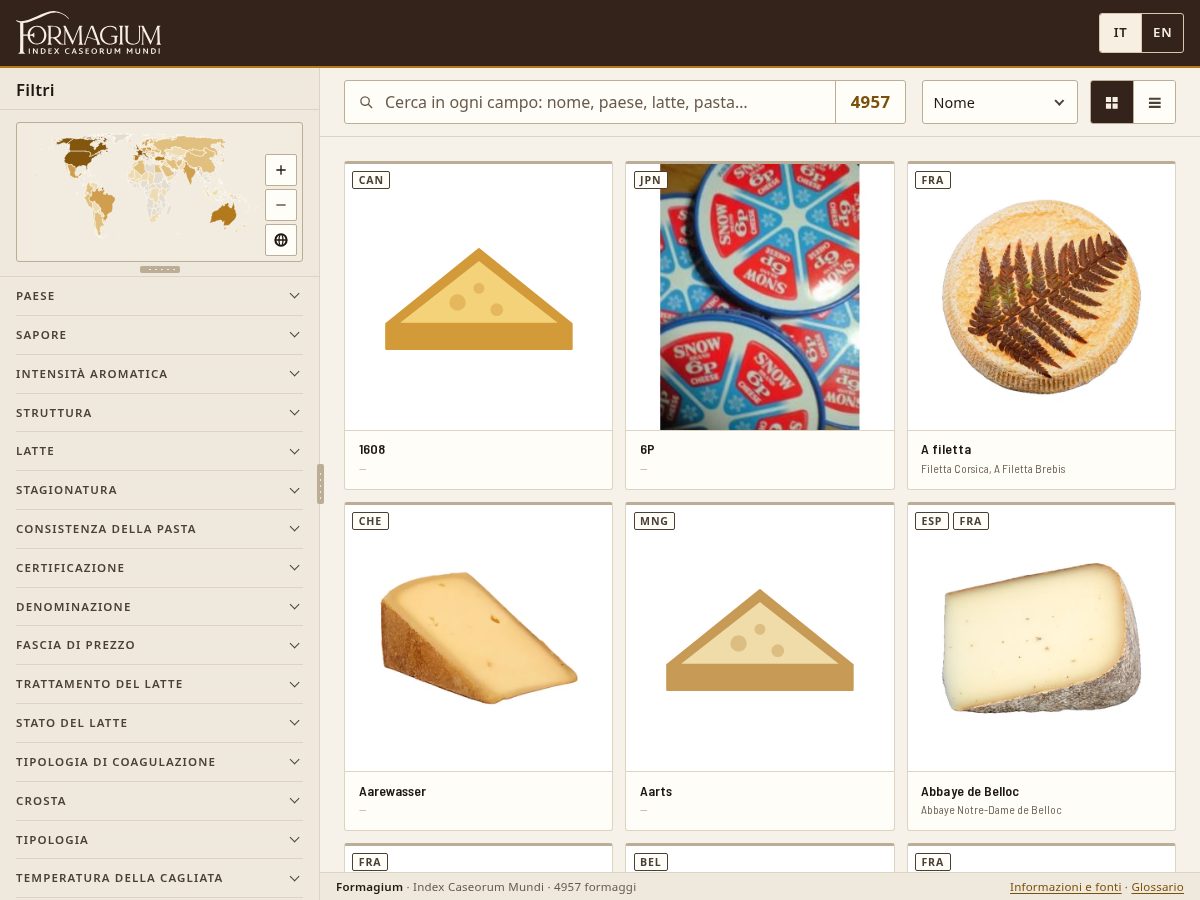
Task: Expand the Struttura filter section
Action: pyautogui.click(x=159, y=413)
